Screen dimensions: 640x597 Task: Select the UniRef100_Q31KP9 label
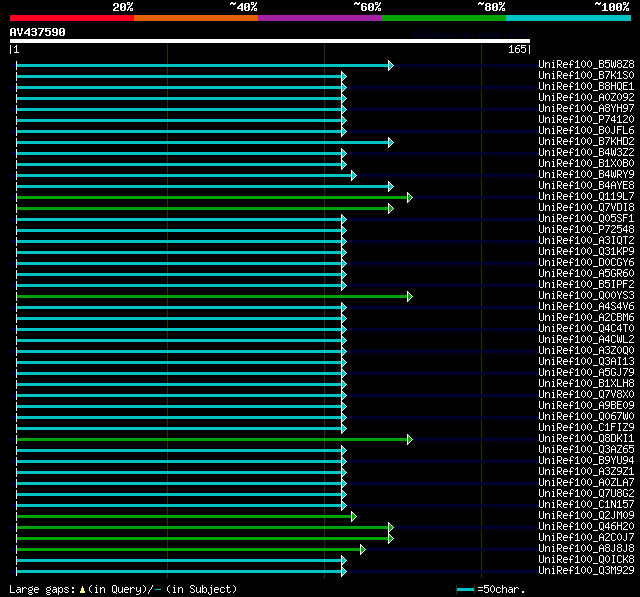point(586,252)
